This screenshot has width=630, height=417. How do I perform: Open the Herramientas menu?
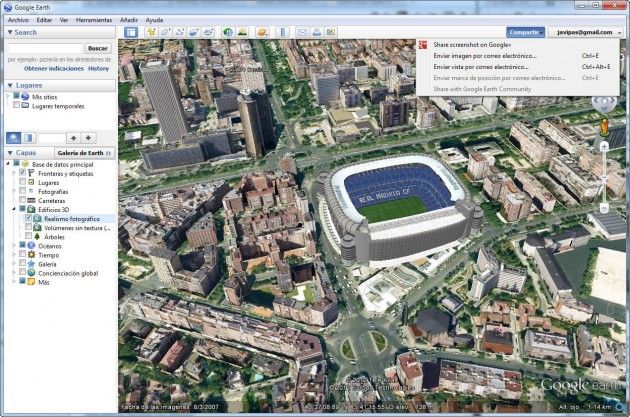coord(94,19)
